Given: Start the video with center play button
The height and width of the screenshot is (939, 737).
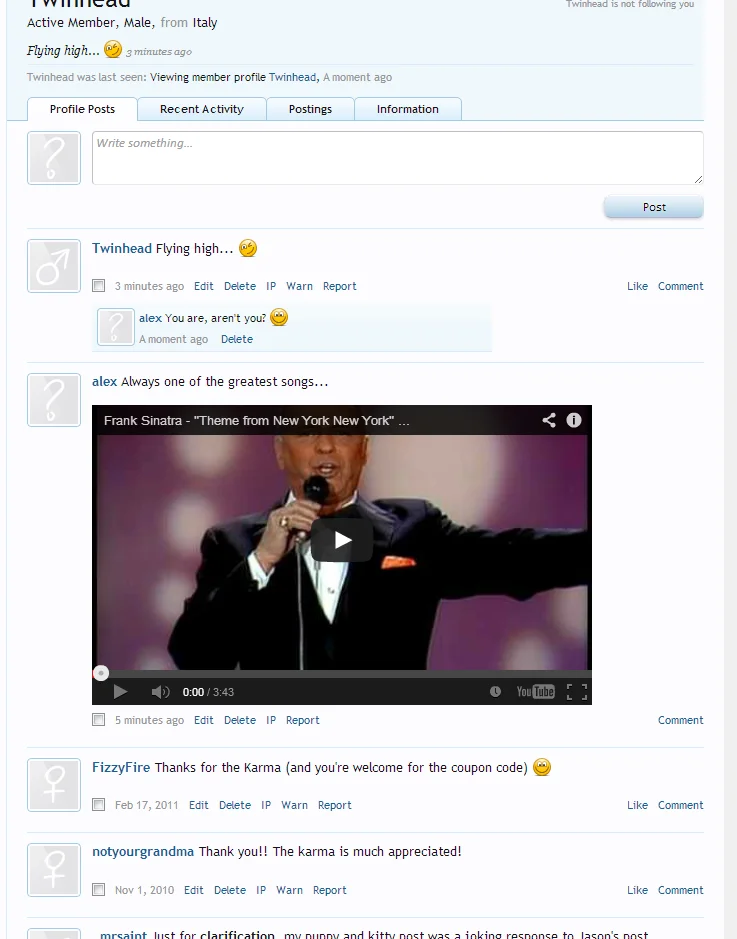Looking at the screenshot, I should coord(342,540).
